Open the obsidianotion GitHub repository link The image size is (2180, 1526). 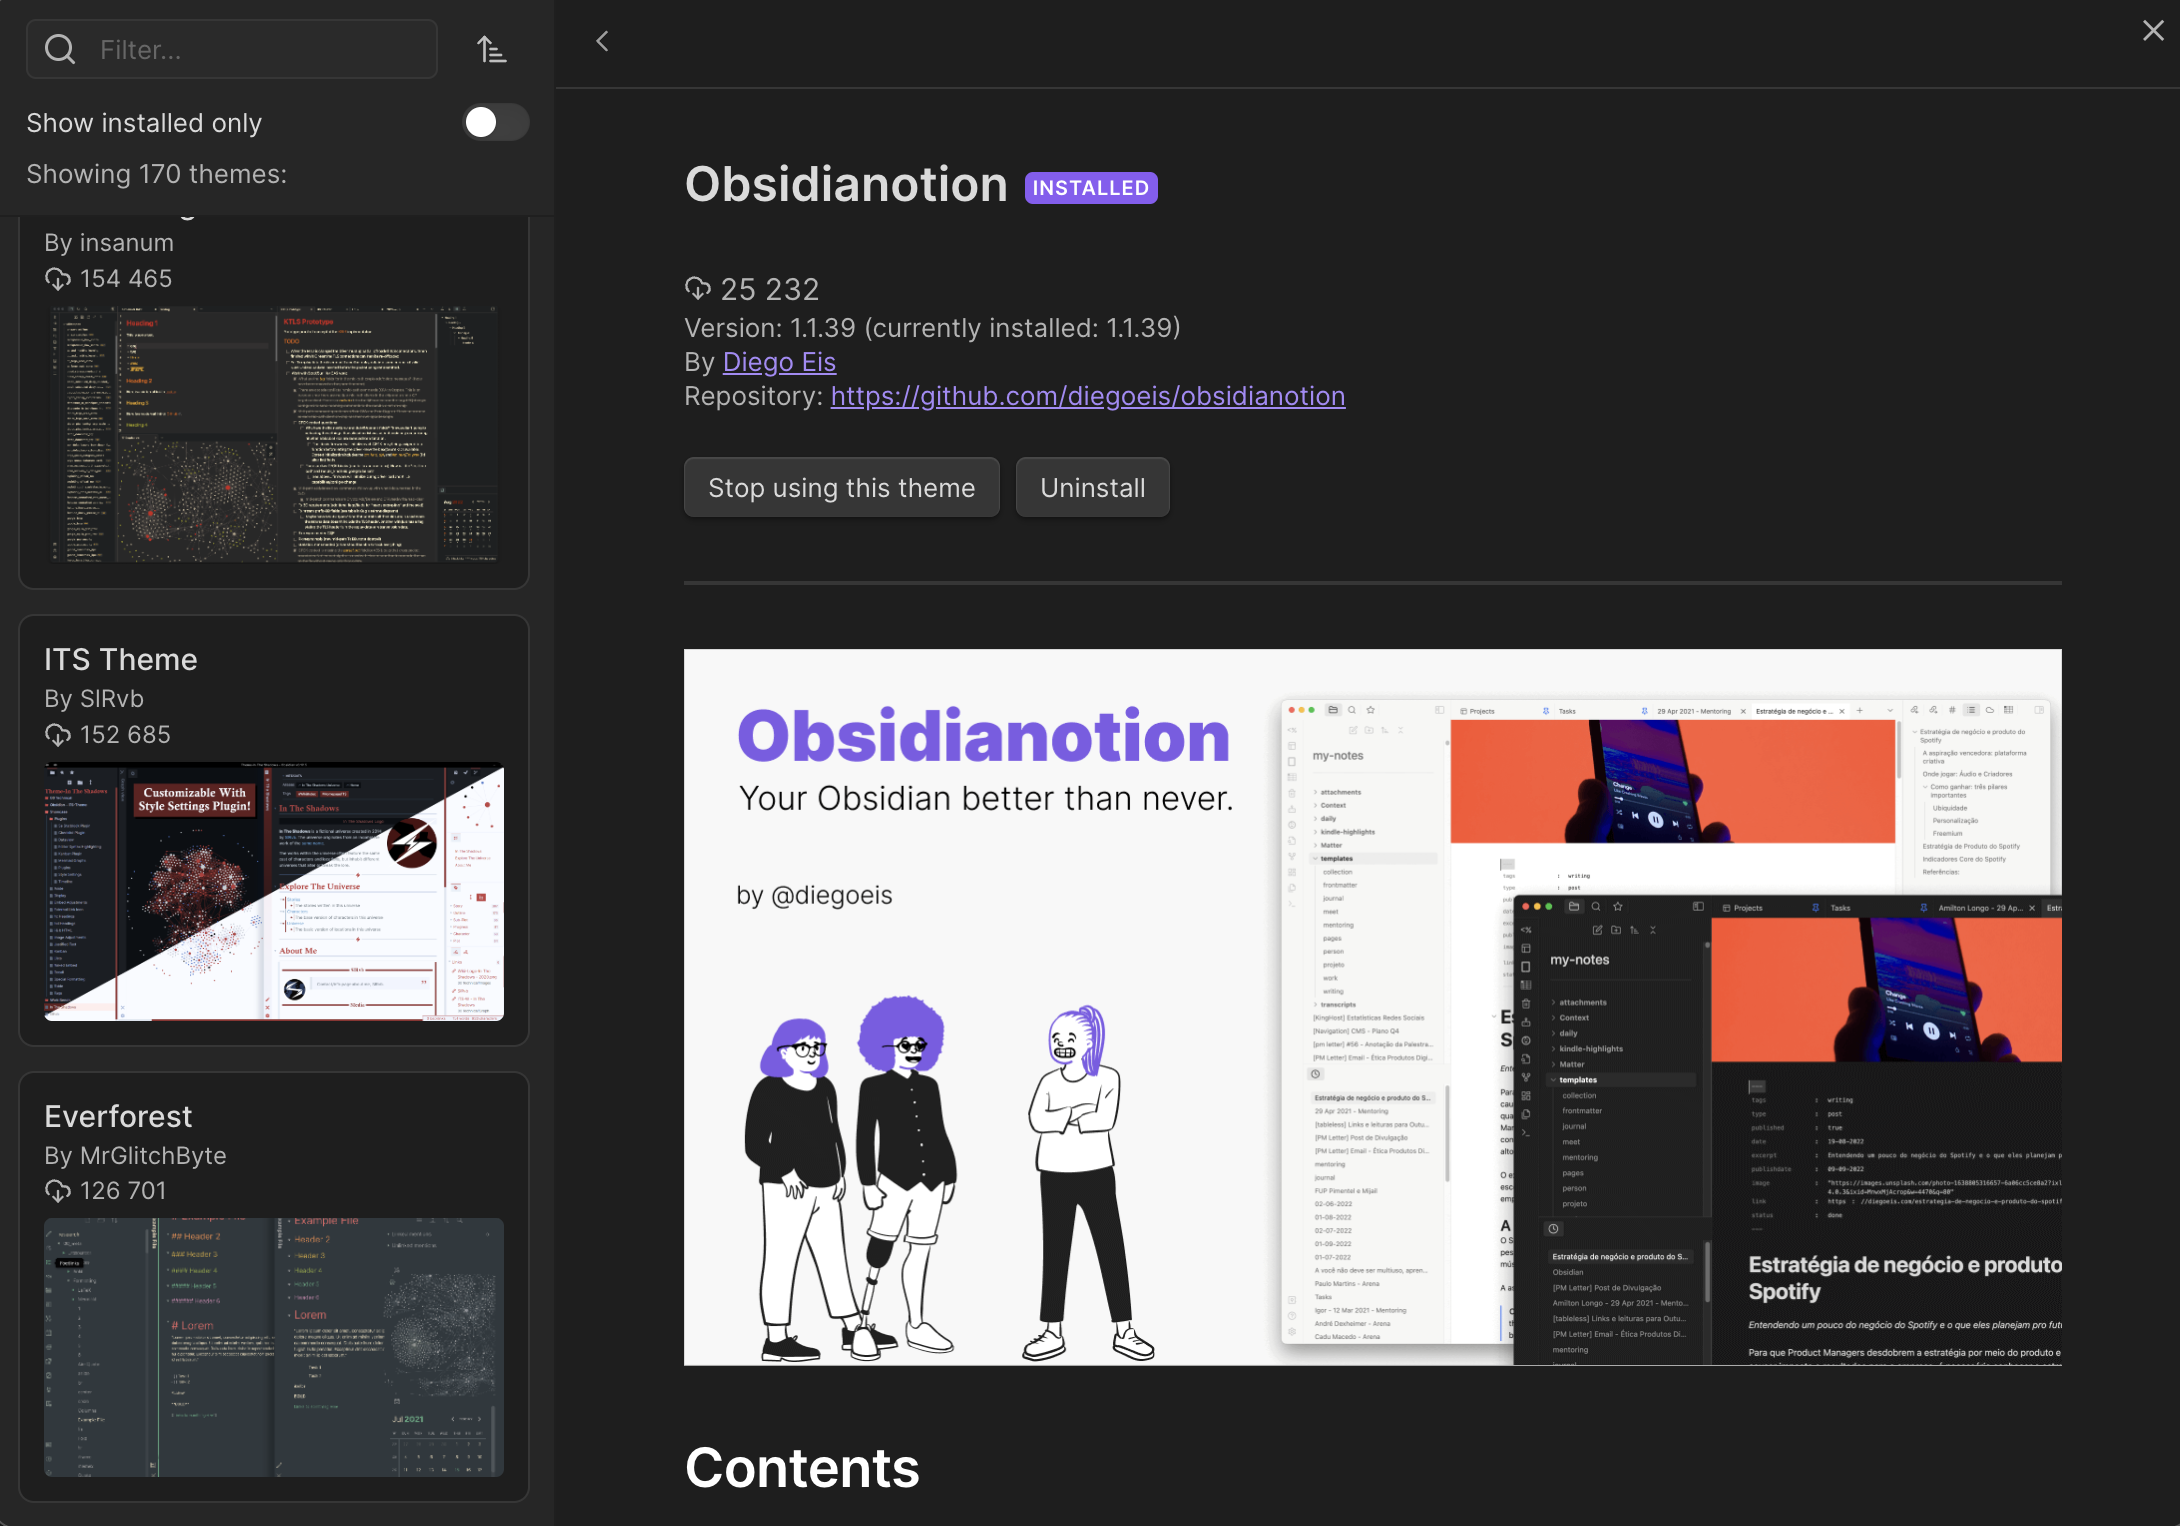[x=1088, y=396]
